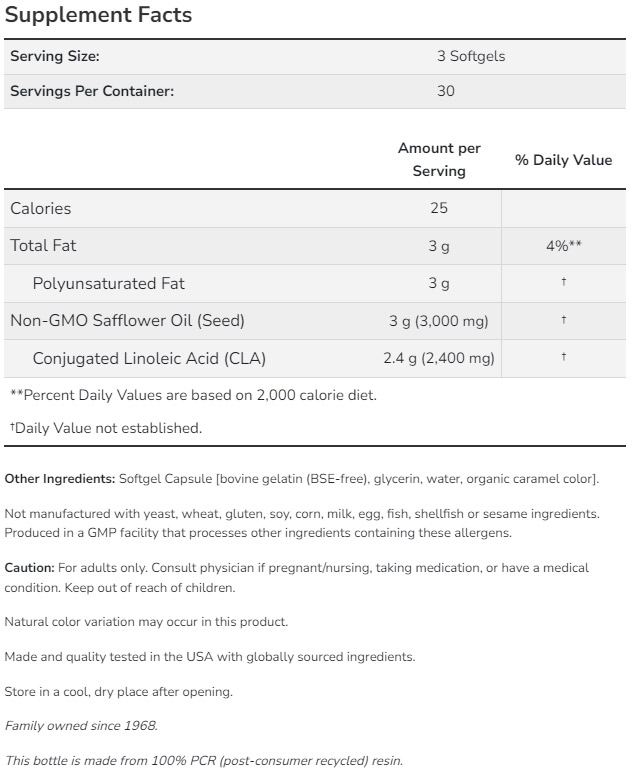This screenshot has width=631, height=779.
Task: Click the 'Daily Value not established' footnote
Action: (x=106, y=428)
